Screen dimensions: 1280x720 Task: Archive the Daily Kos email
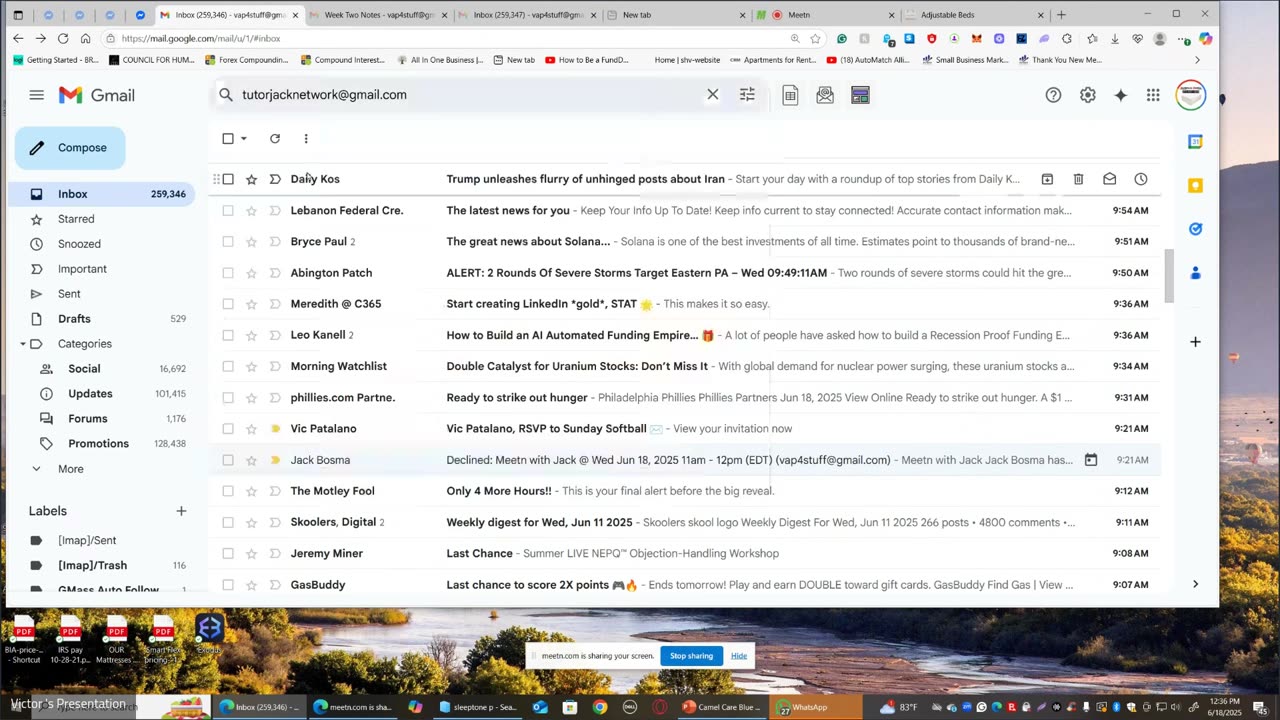[x=1047, y=179]
